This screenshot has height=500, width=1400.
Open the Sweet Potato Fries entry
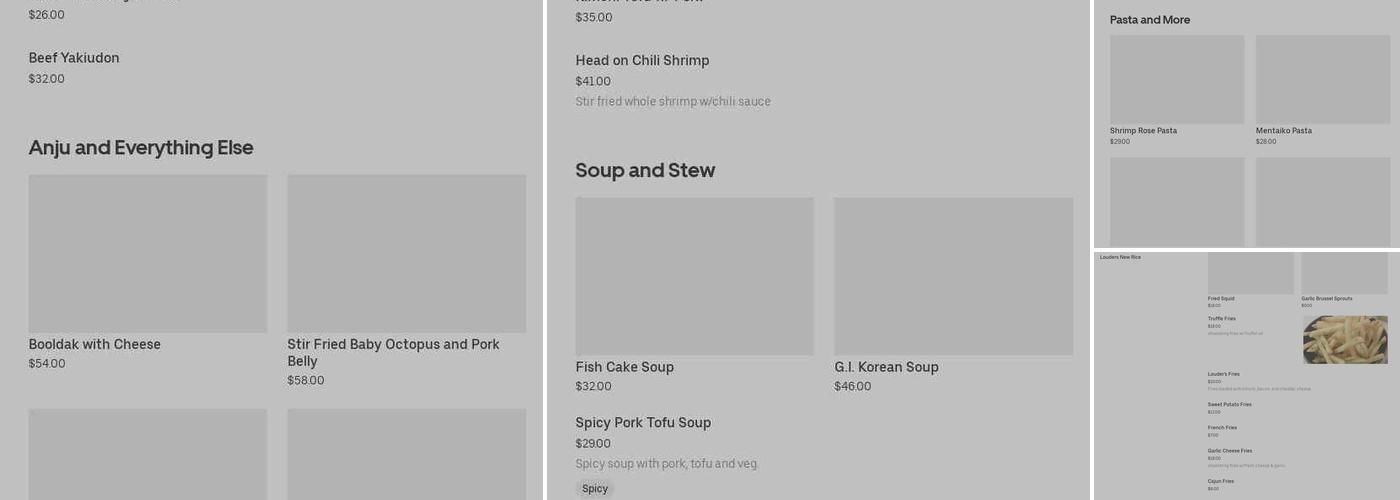coord(1229,405)
